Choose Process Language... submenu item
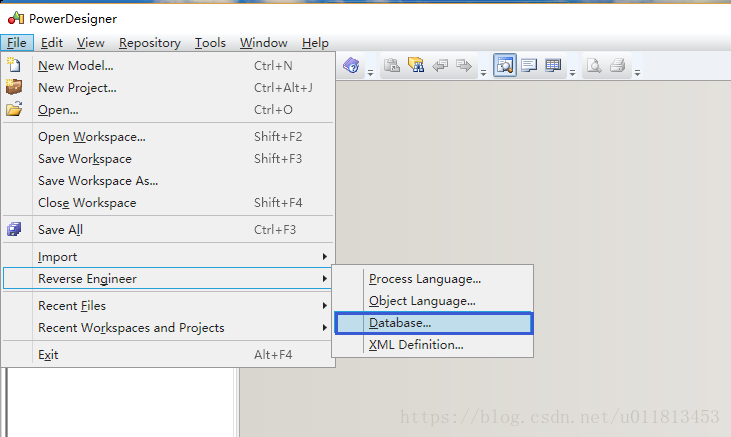The width and height of the screenshot is (731, 437). click(x=434, y=279)
